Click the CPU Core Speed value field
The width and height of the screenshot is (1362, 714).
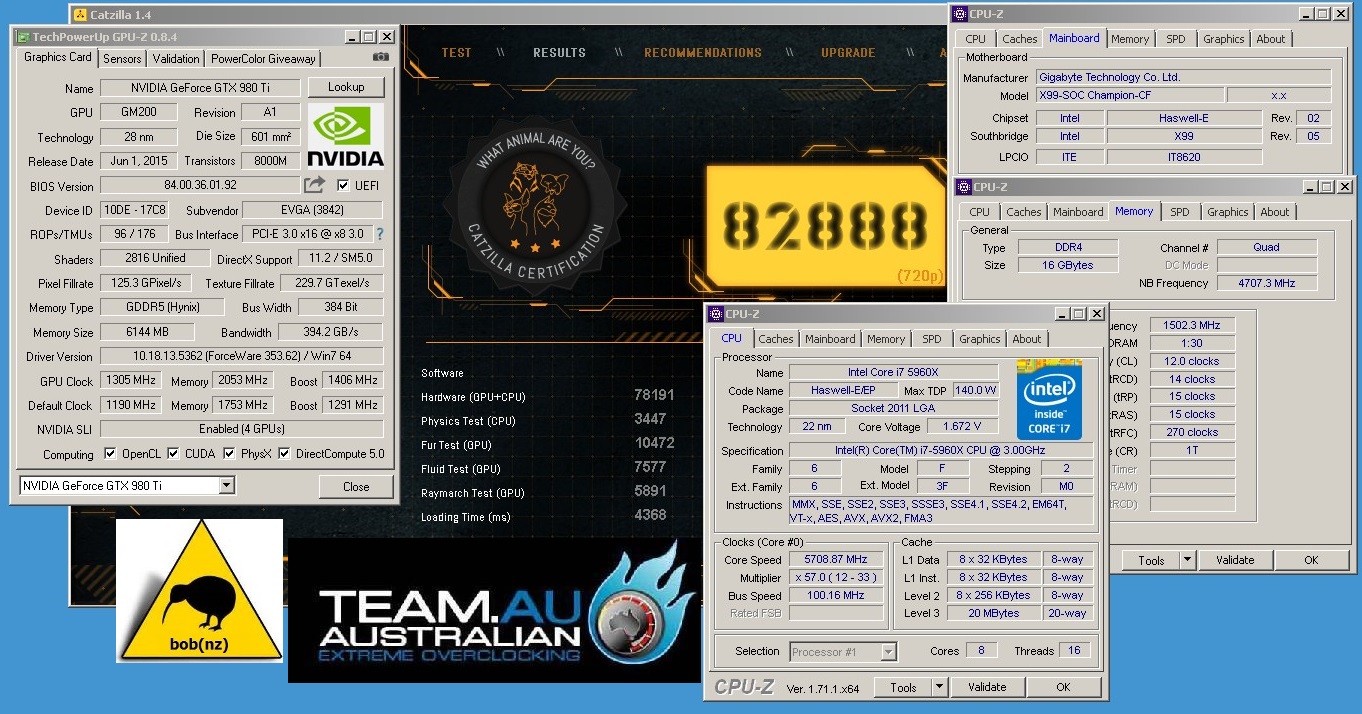point(837,560)
